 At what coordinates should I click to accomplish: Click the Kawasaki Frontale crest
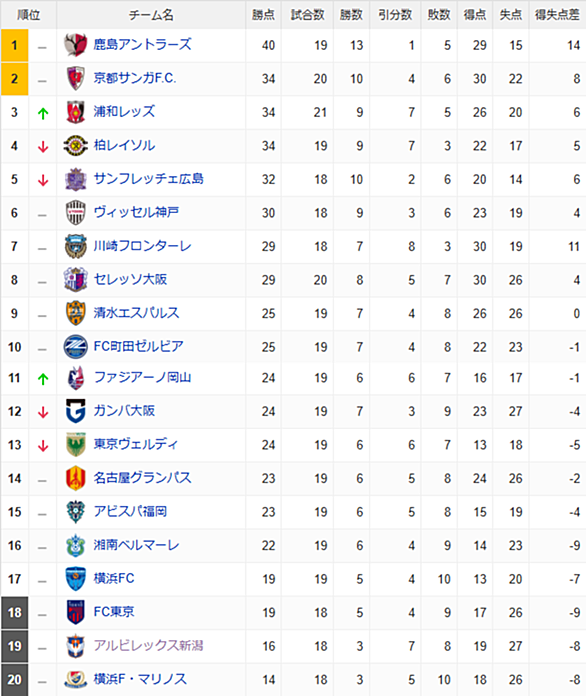coord(75,246)
